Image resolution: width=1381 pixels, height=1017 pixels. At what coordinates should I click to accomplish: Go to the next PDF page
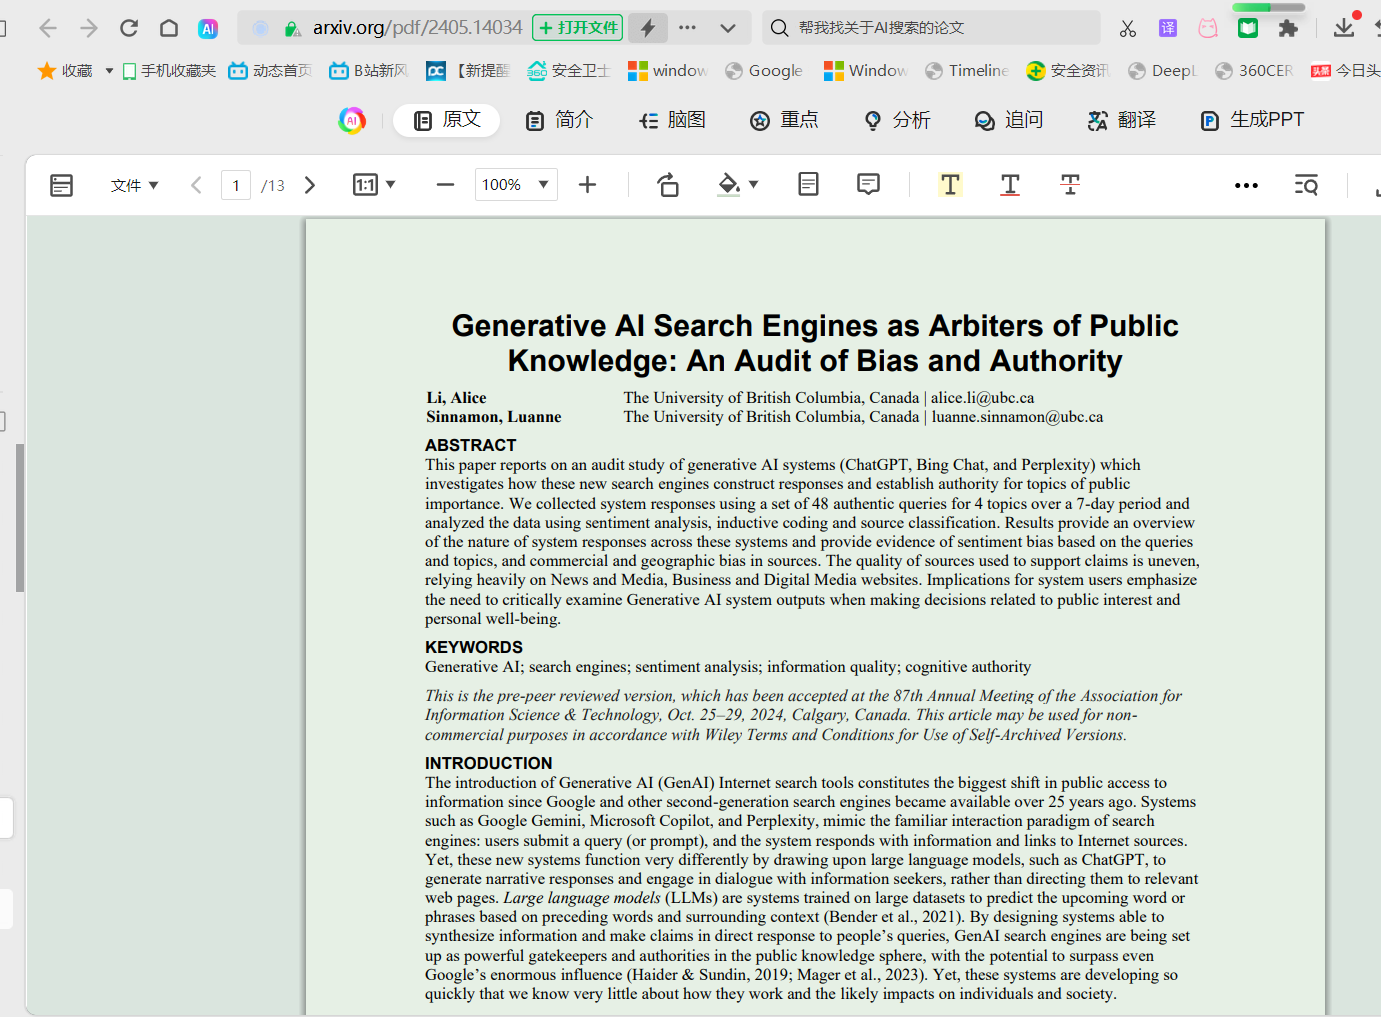coord(310,185)
